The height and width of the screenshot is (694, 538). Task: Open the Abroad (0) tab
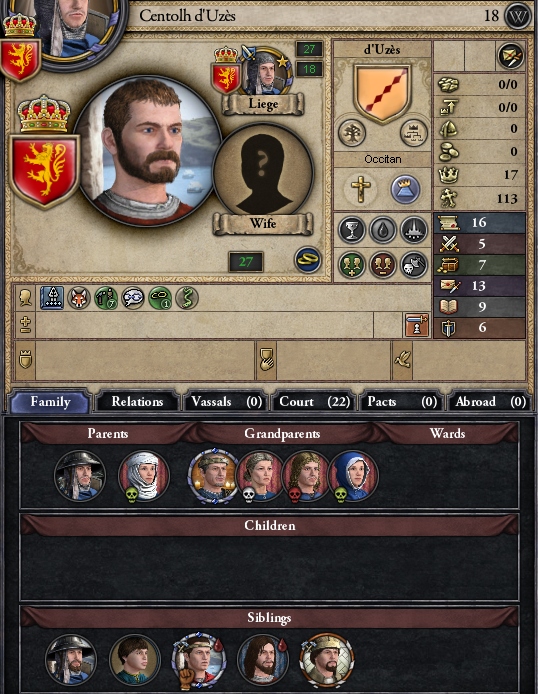point(490,401)
